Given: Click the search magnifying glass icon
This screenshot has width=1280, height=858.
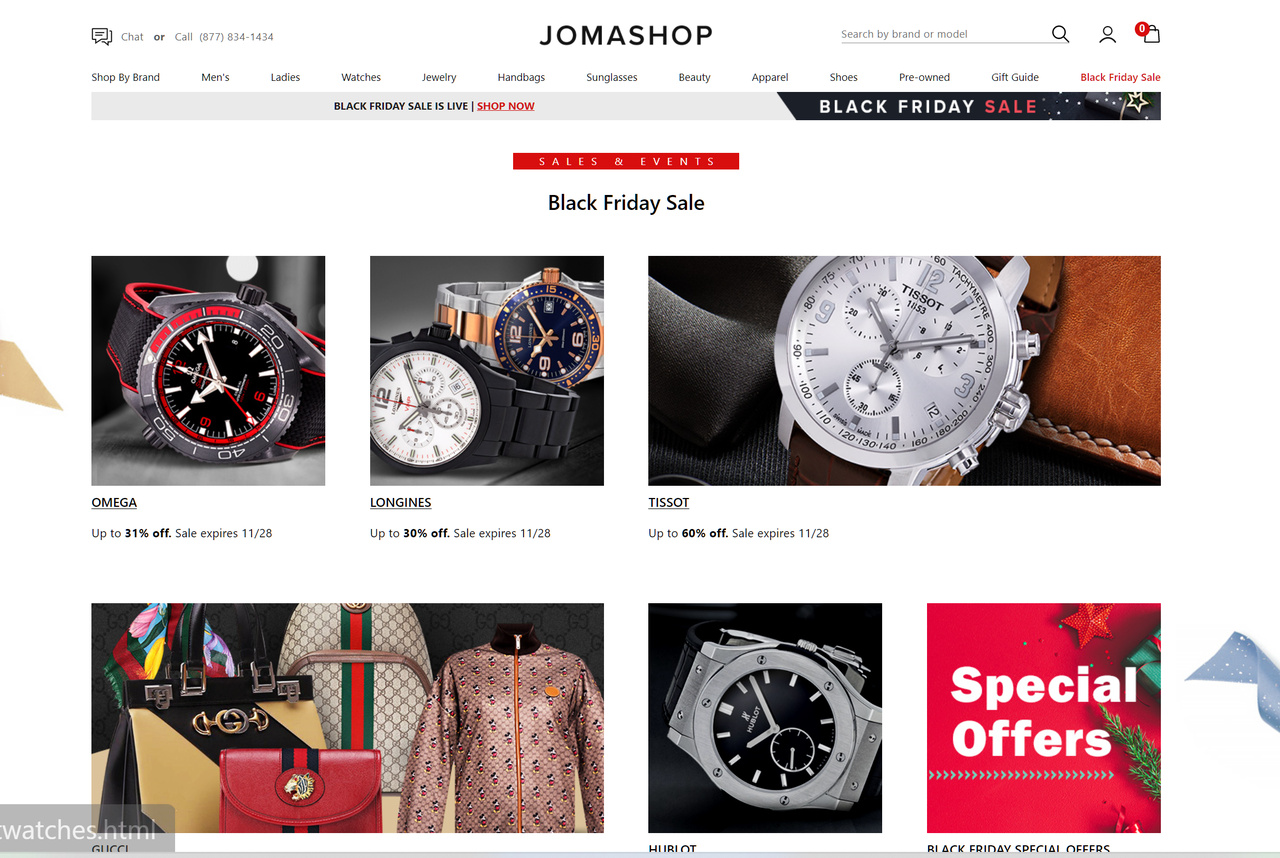Looking at the screenshot, I should (1060, 34).
